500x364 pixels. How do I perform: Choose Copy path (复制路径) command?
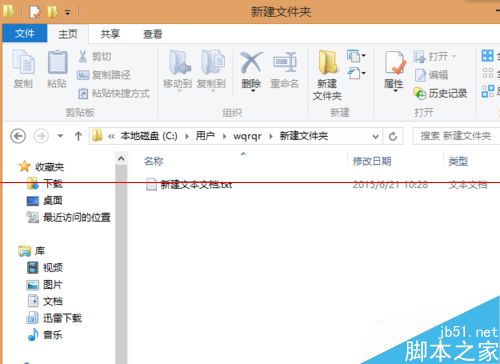pyautogui.click(x=104, y=75)
